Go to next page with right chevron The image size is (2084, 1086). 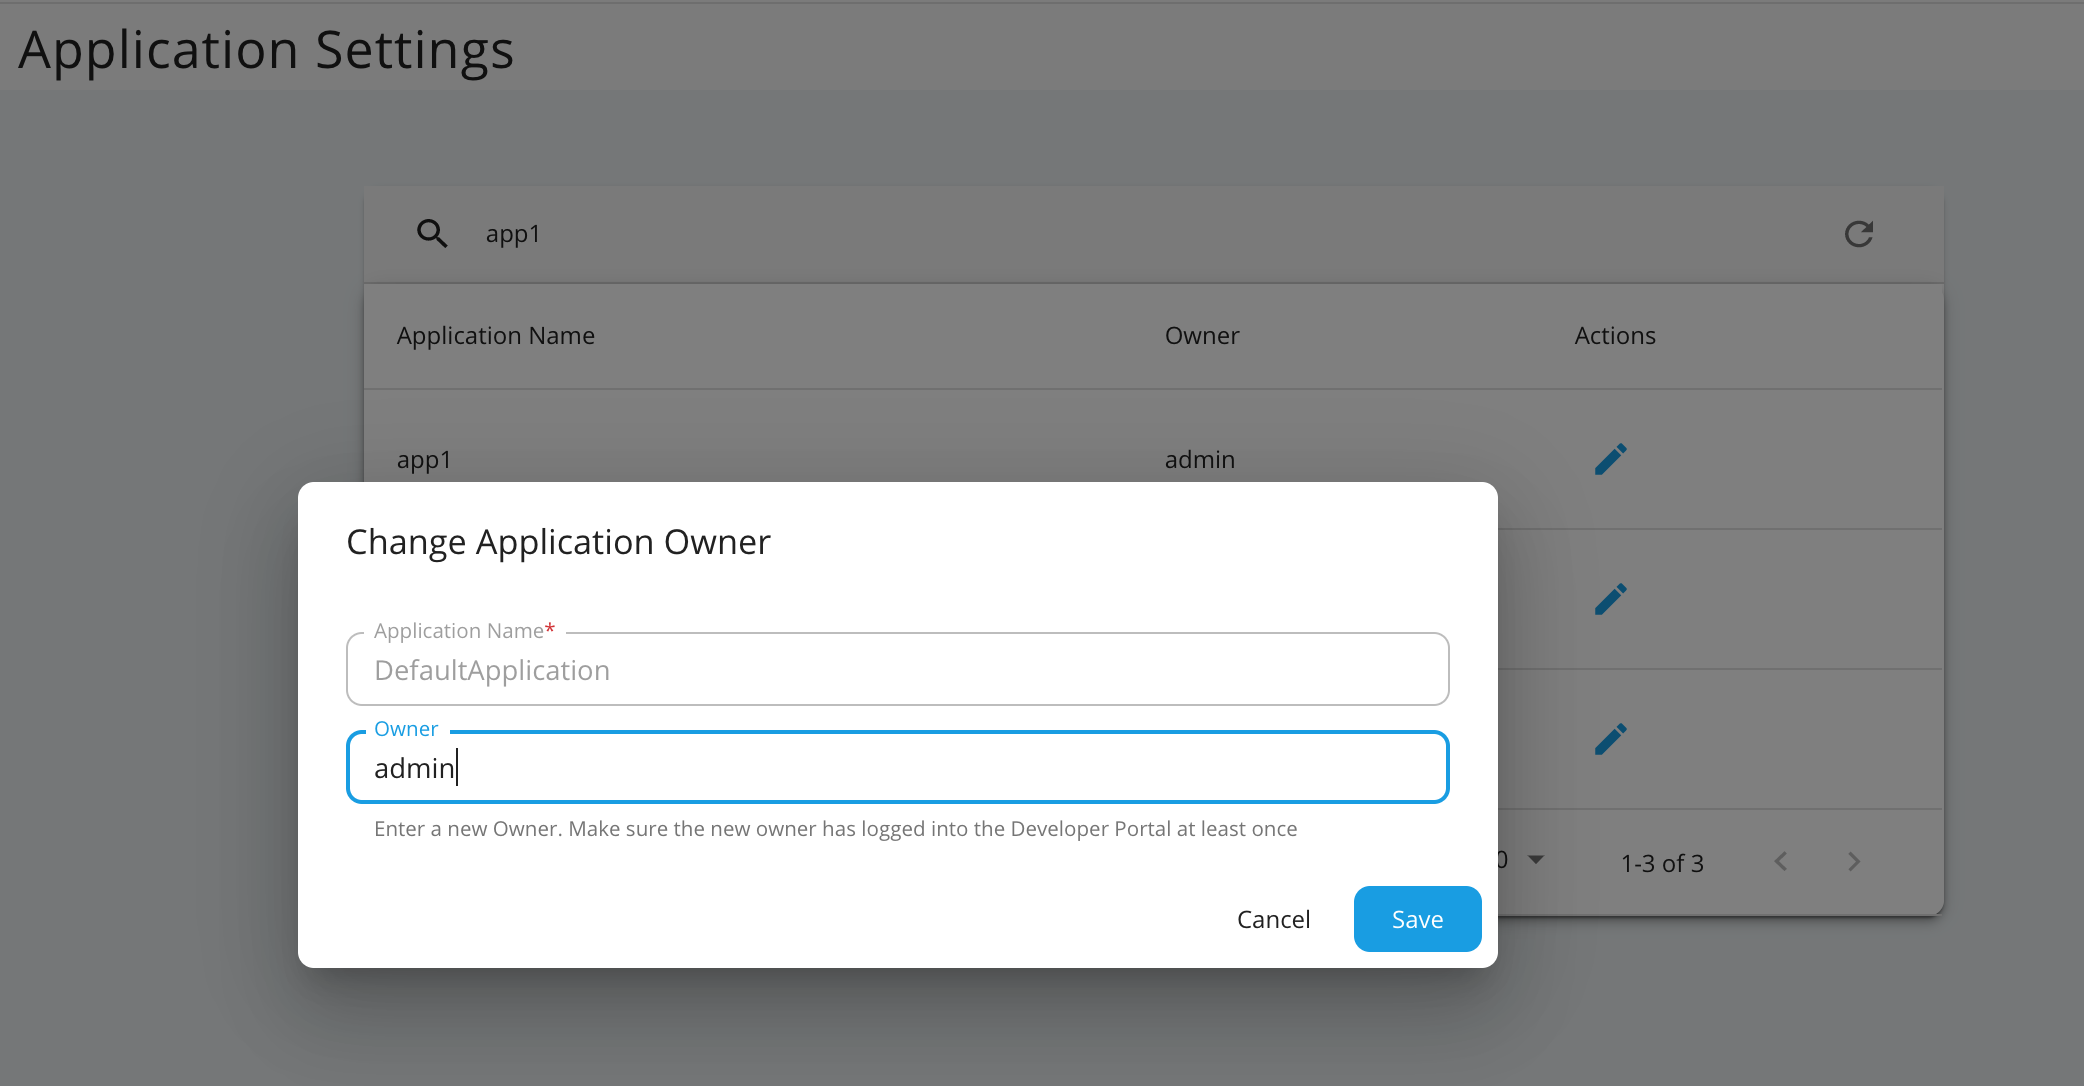coord(1854,861)
